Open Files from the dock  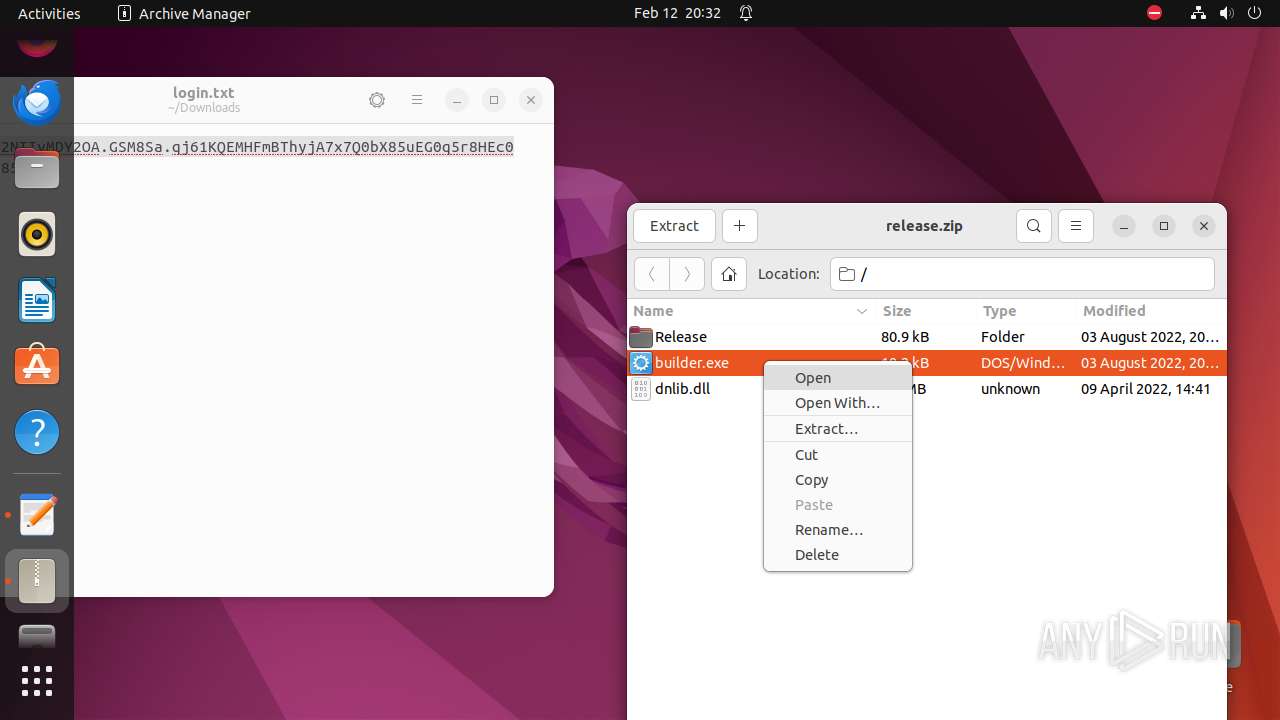pyautogui.click(x=37, y=168)
